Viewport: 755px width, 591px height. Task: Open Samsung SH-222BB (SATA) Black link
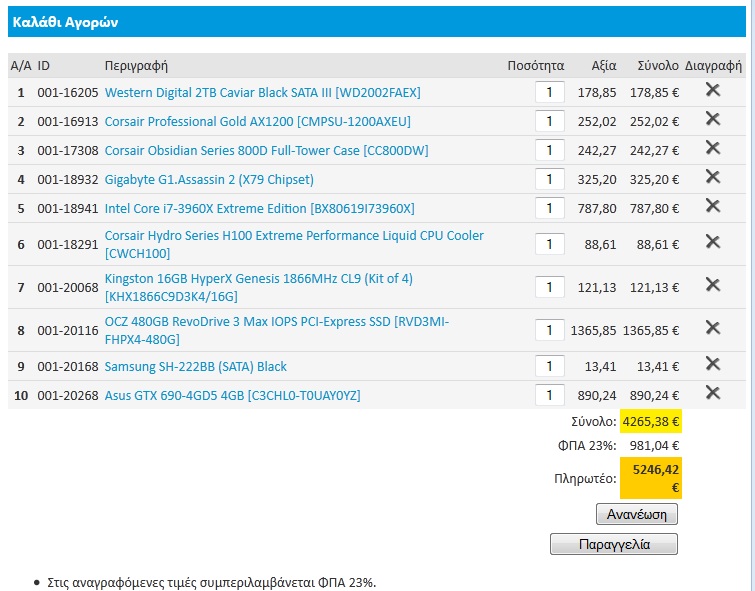[x=195, y=367]
